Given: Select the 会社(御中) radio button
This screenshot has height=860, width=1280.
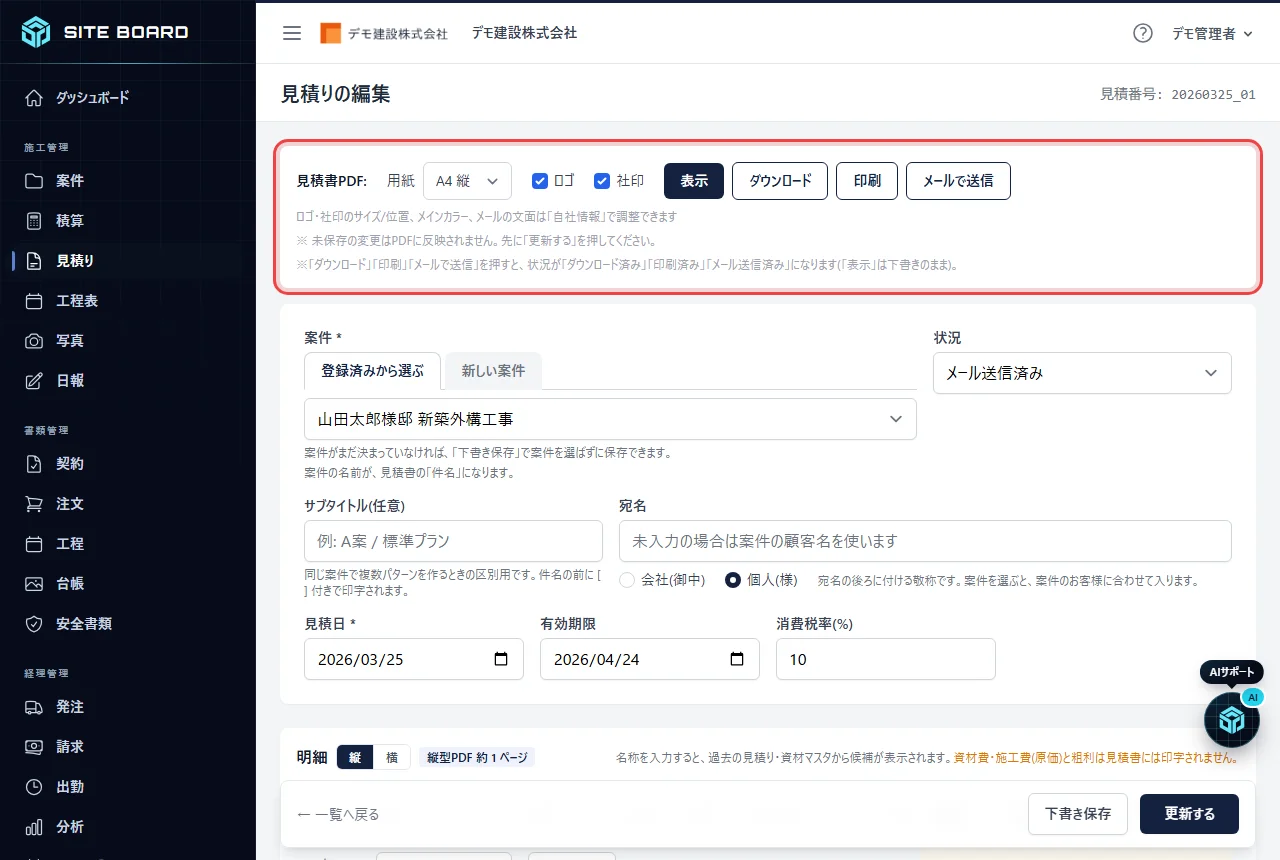Looking at the screenshot, I should 628,580.
